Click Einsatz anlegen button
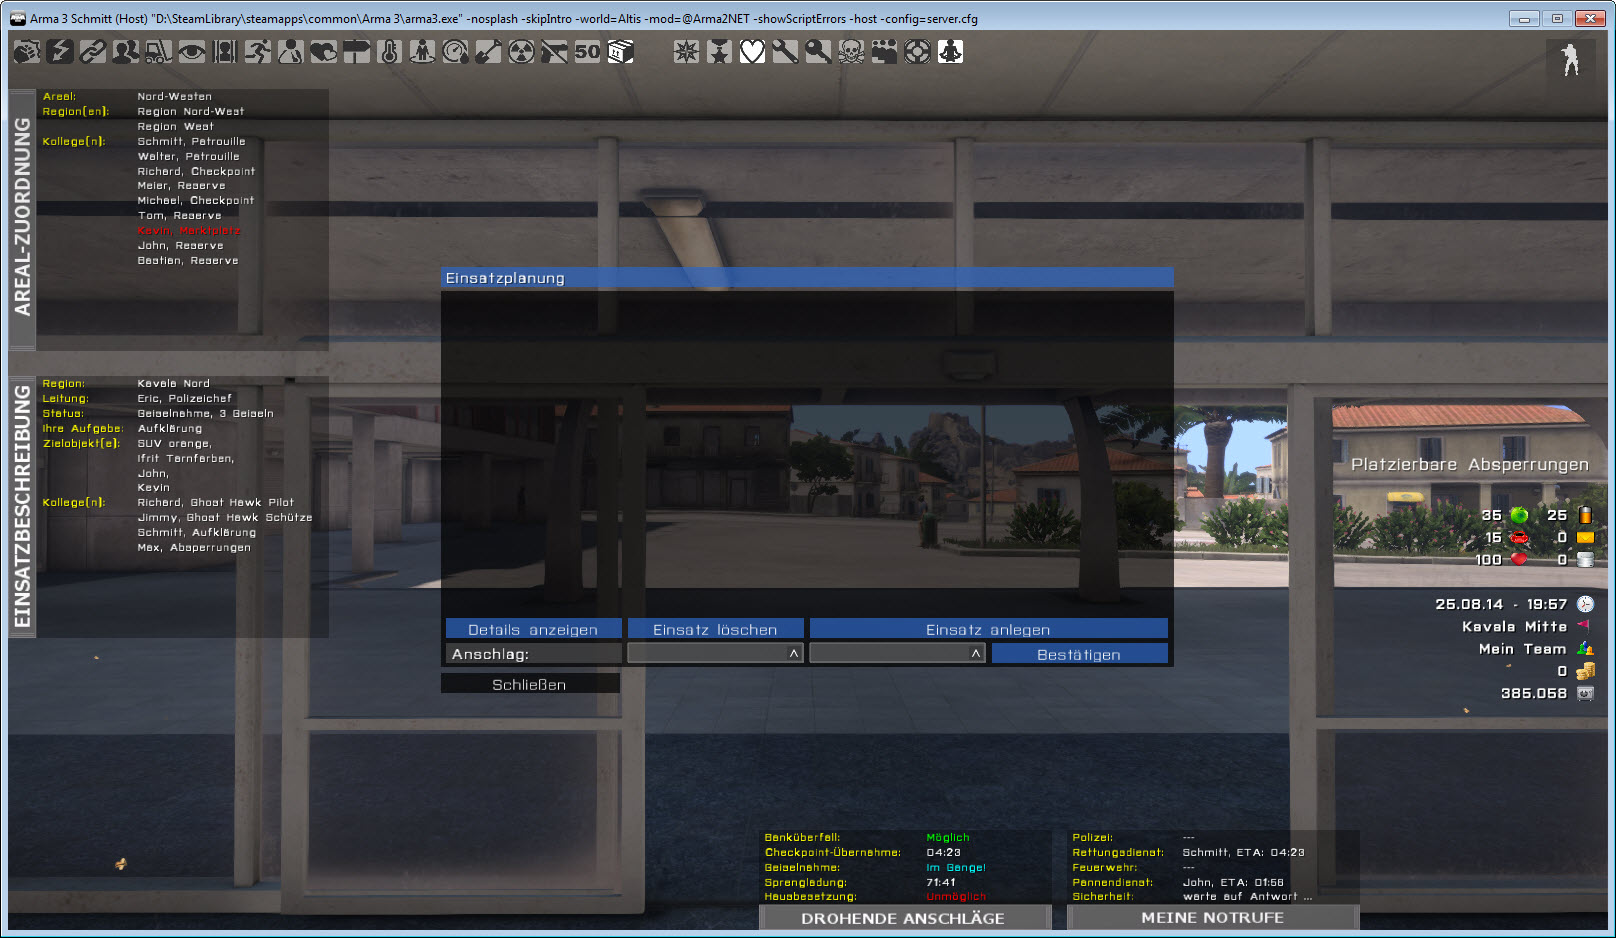This screenshot has width=1616, height=938. (988, 629)
